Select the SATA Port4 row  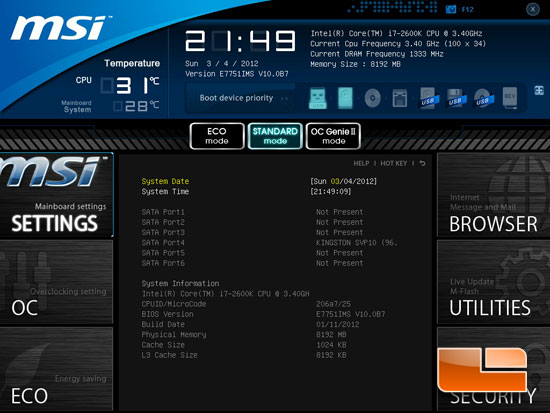click(269, 242)
